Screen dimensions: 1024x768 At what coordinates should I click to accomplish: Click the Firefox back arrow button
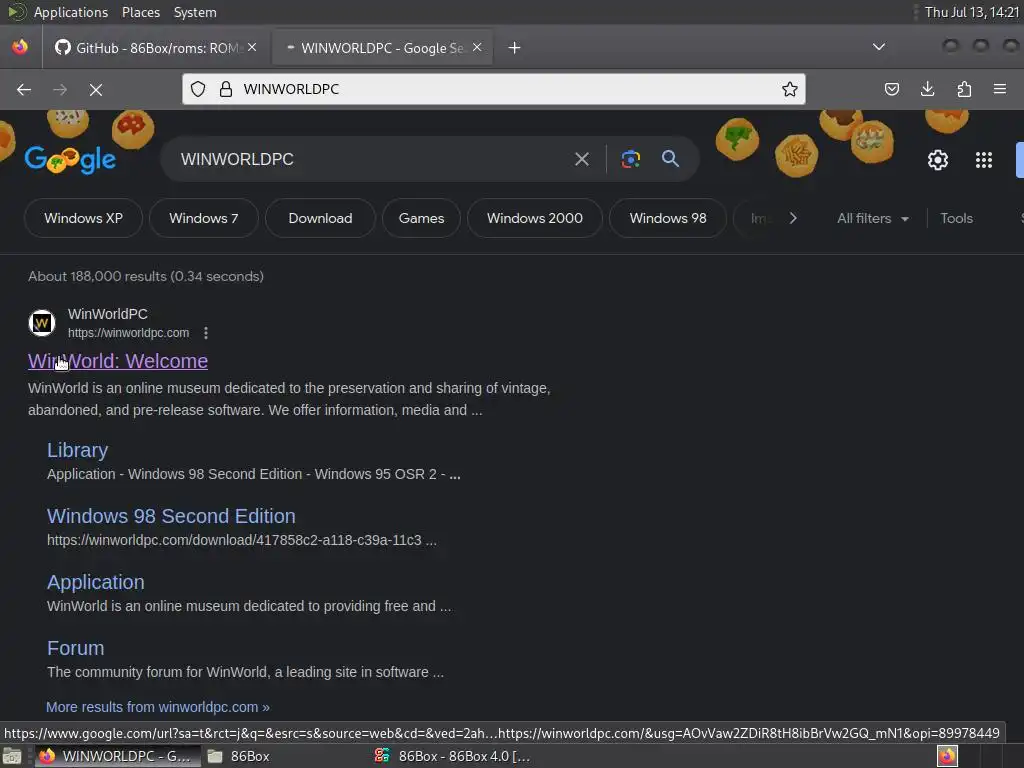(x=24, y=89)
